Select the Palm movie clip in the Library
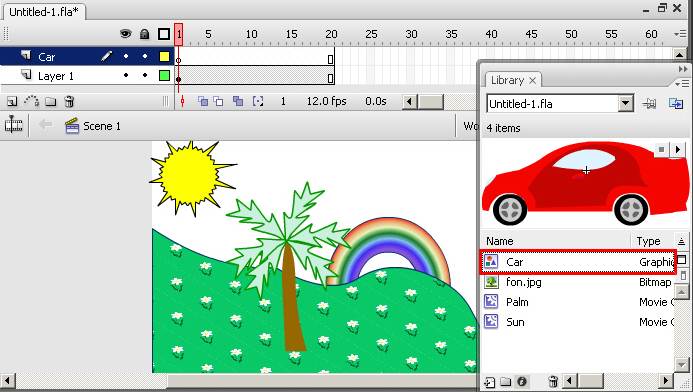 click(578, 302)
